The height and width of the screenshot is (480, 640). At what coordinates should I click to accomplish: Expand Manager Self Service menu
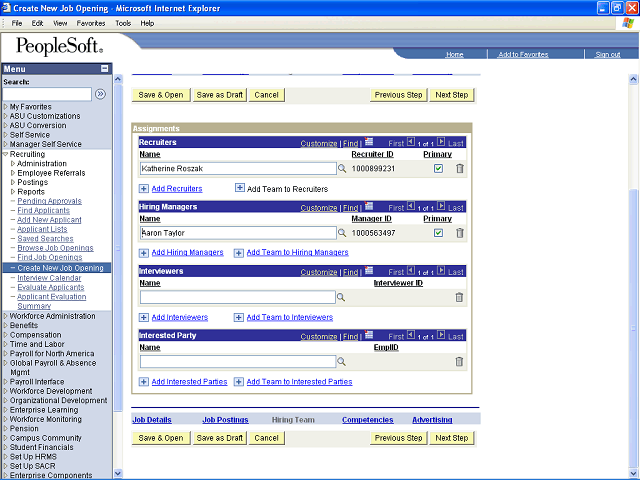(6, 144)
